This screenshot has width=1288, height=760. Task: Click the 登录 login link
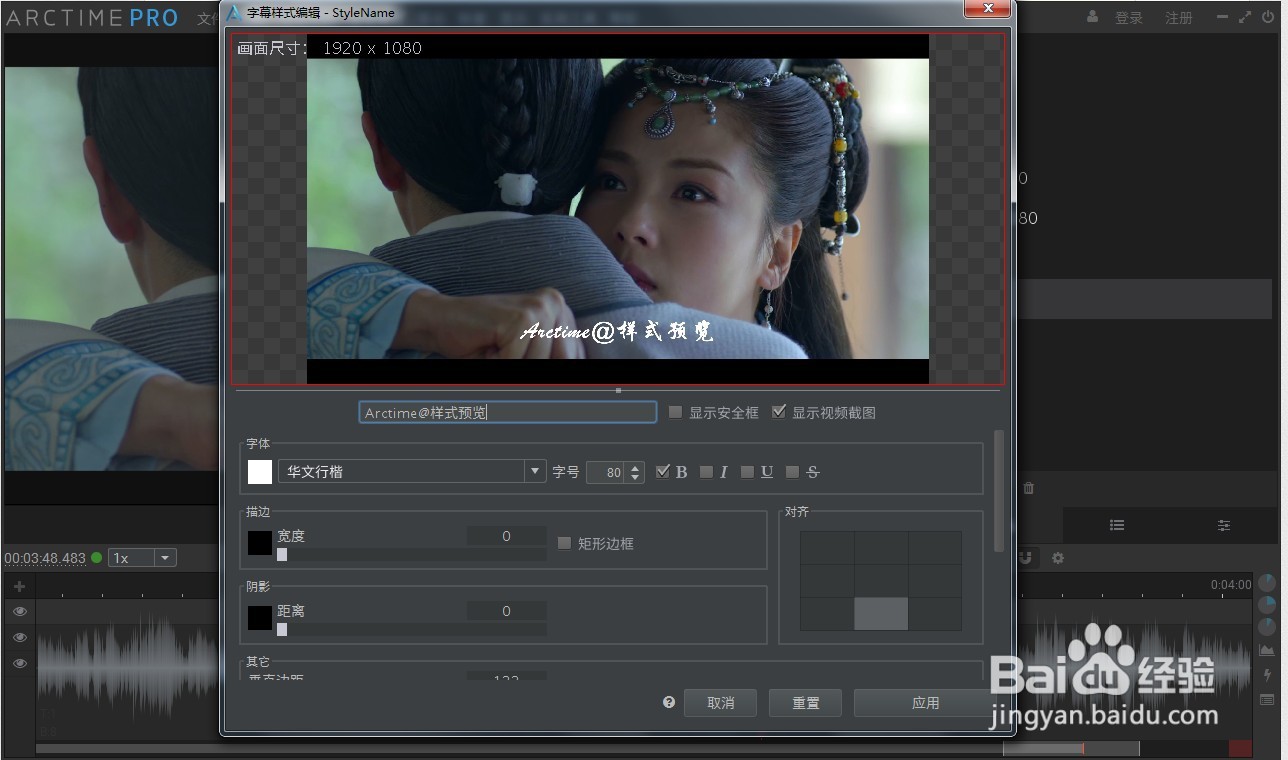click(1129, 18)
